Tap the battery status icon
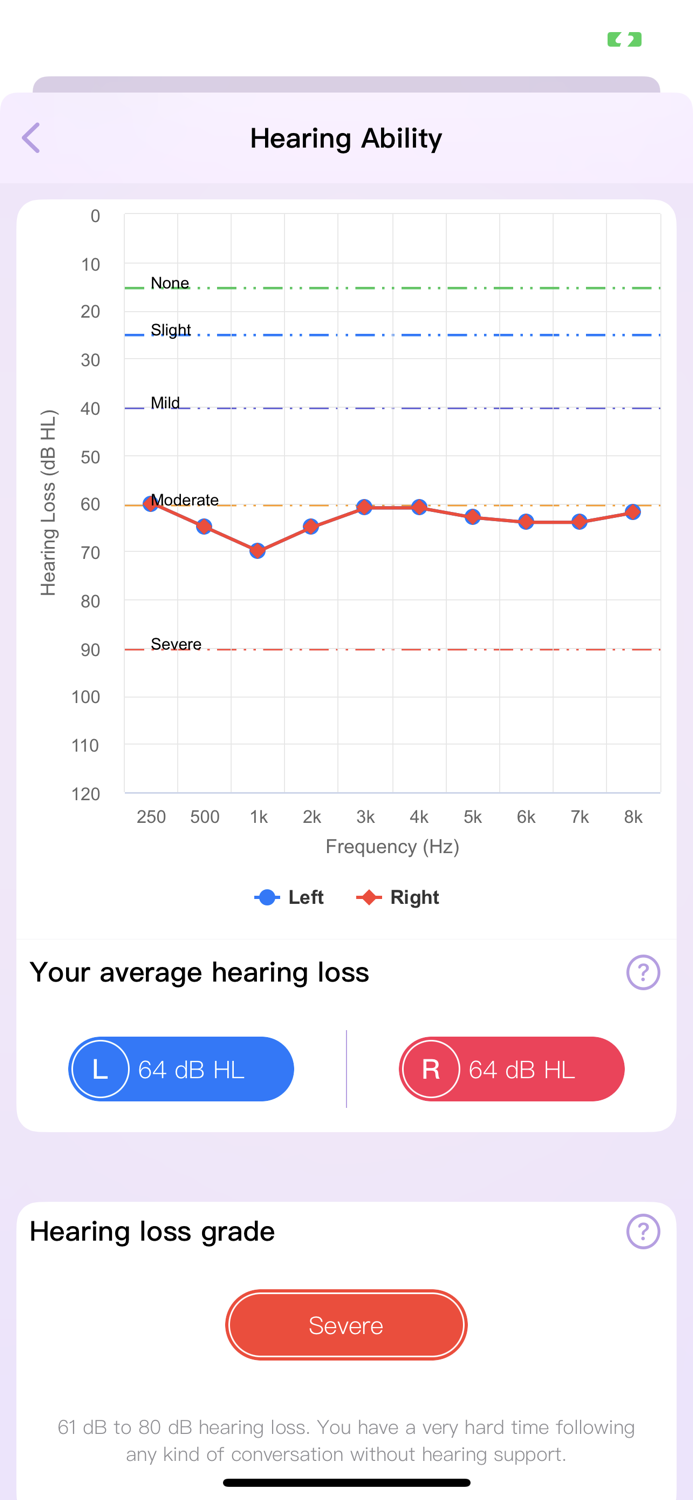 [623, 39]
